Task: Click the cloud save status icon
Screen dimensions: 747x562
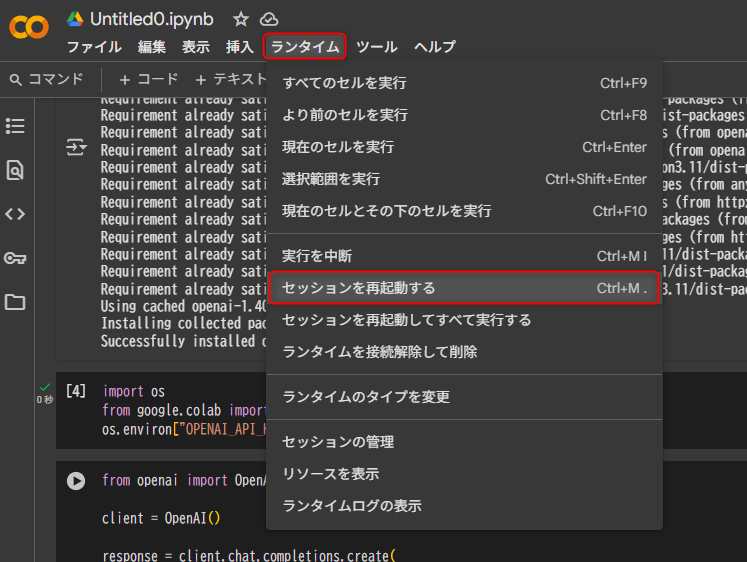Action: (x=269, y=20)
